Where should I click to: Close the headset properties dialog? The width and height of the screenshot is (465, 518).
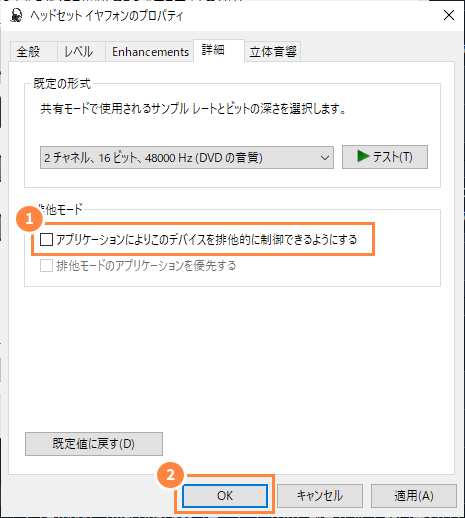tap(449, 15)
